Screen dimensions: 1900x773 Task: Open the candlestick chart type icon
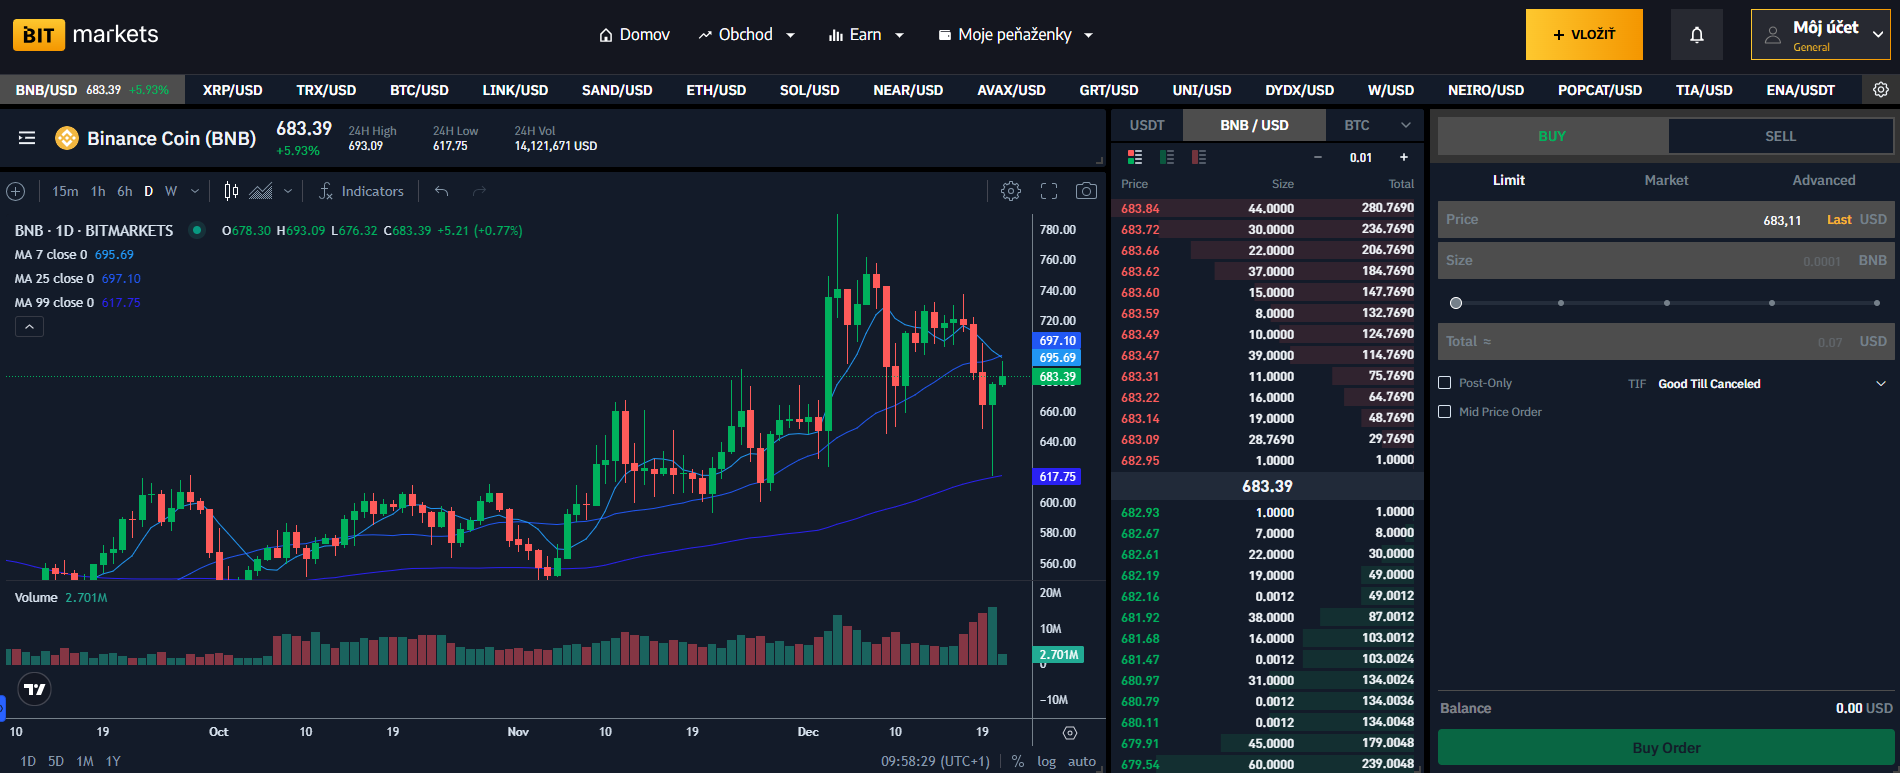(231, 191)
